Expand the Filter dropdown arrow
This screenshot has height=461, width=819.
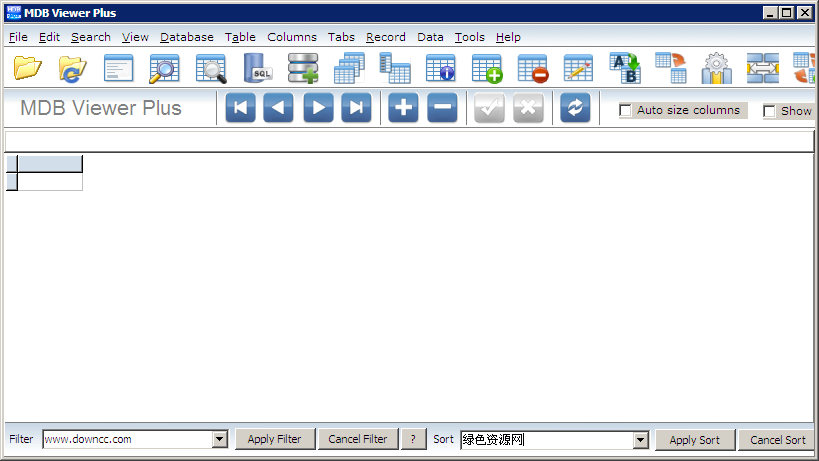[220, 439]
